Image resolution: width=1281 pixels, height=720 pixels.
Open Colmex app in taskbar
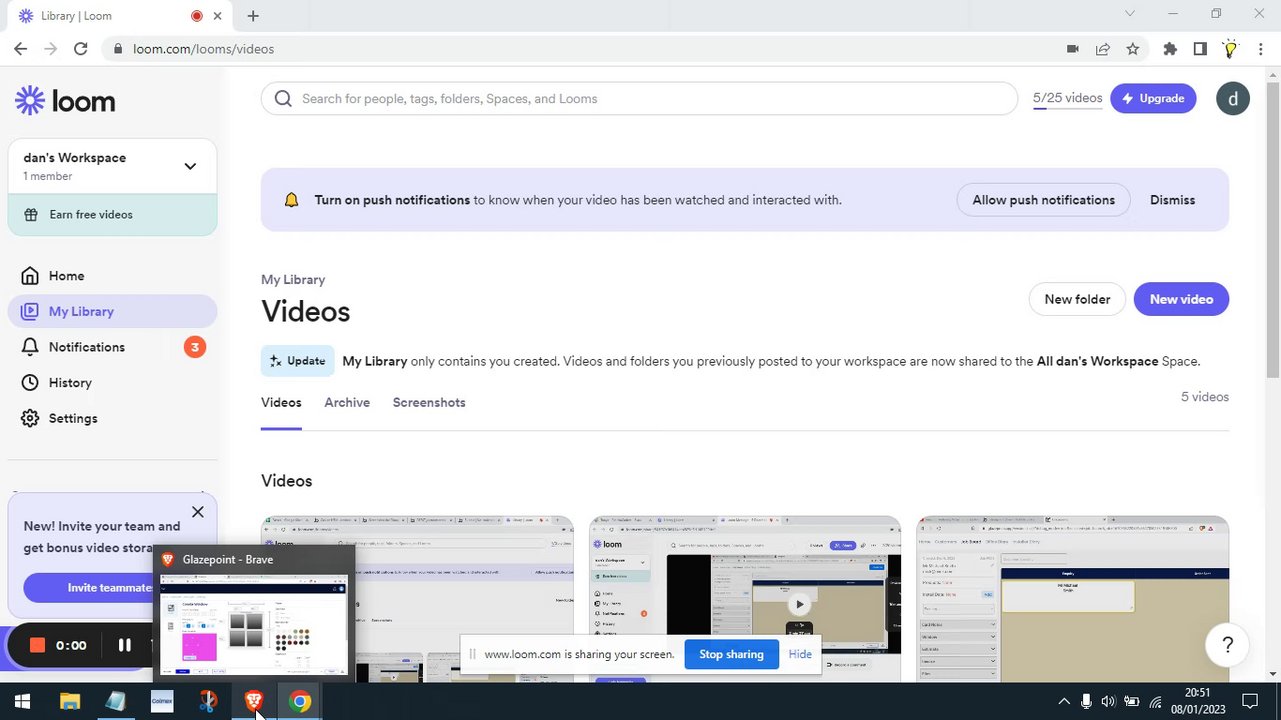click(161, 701)
